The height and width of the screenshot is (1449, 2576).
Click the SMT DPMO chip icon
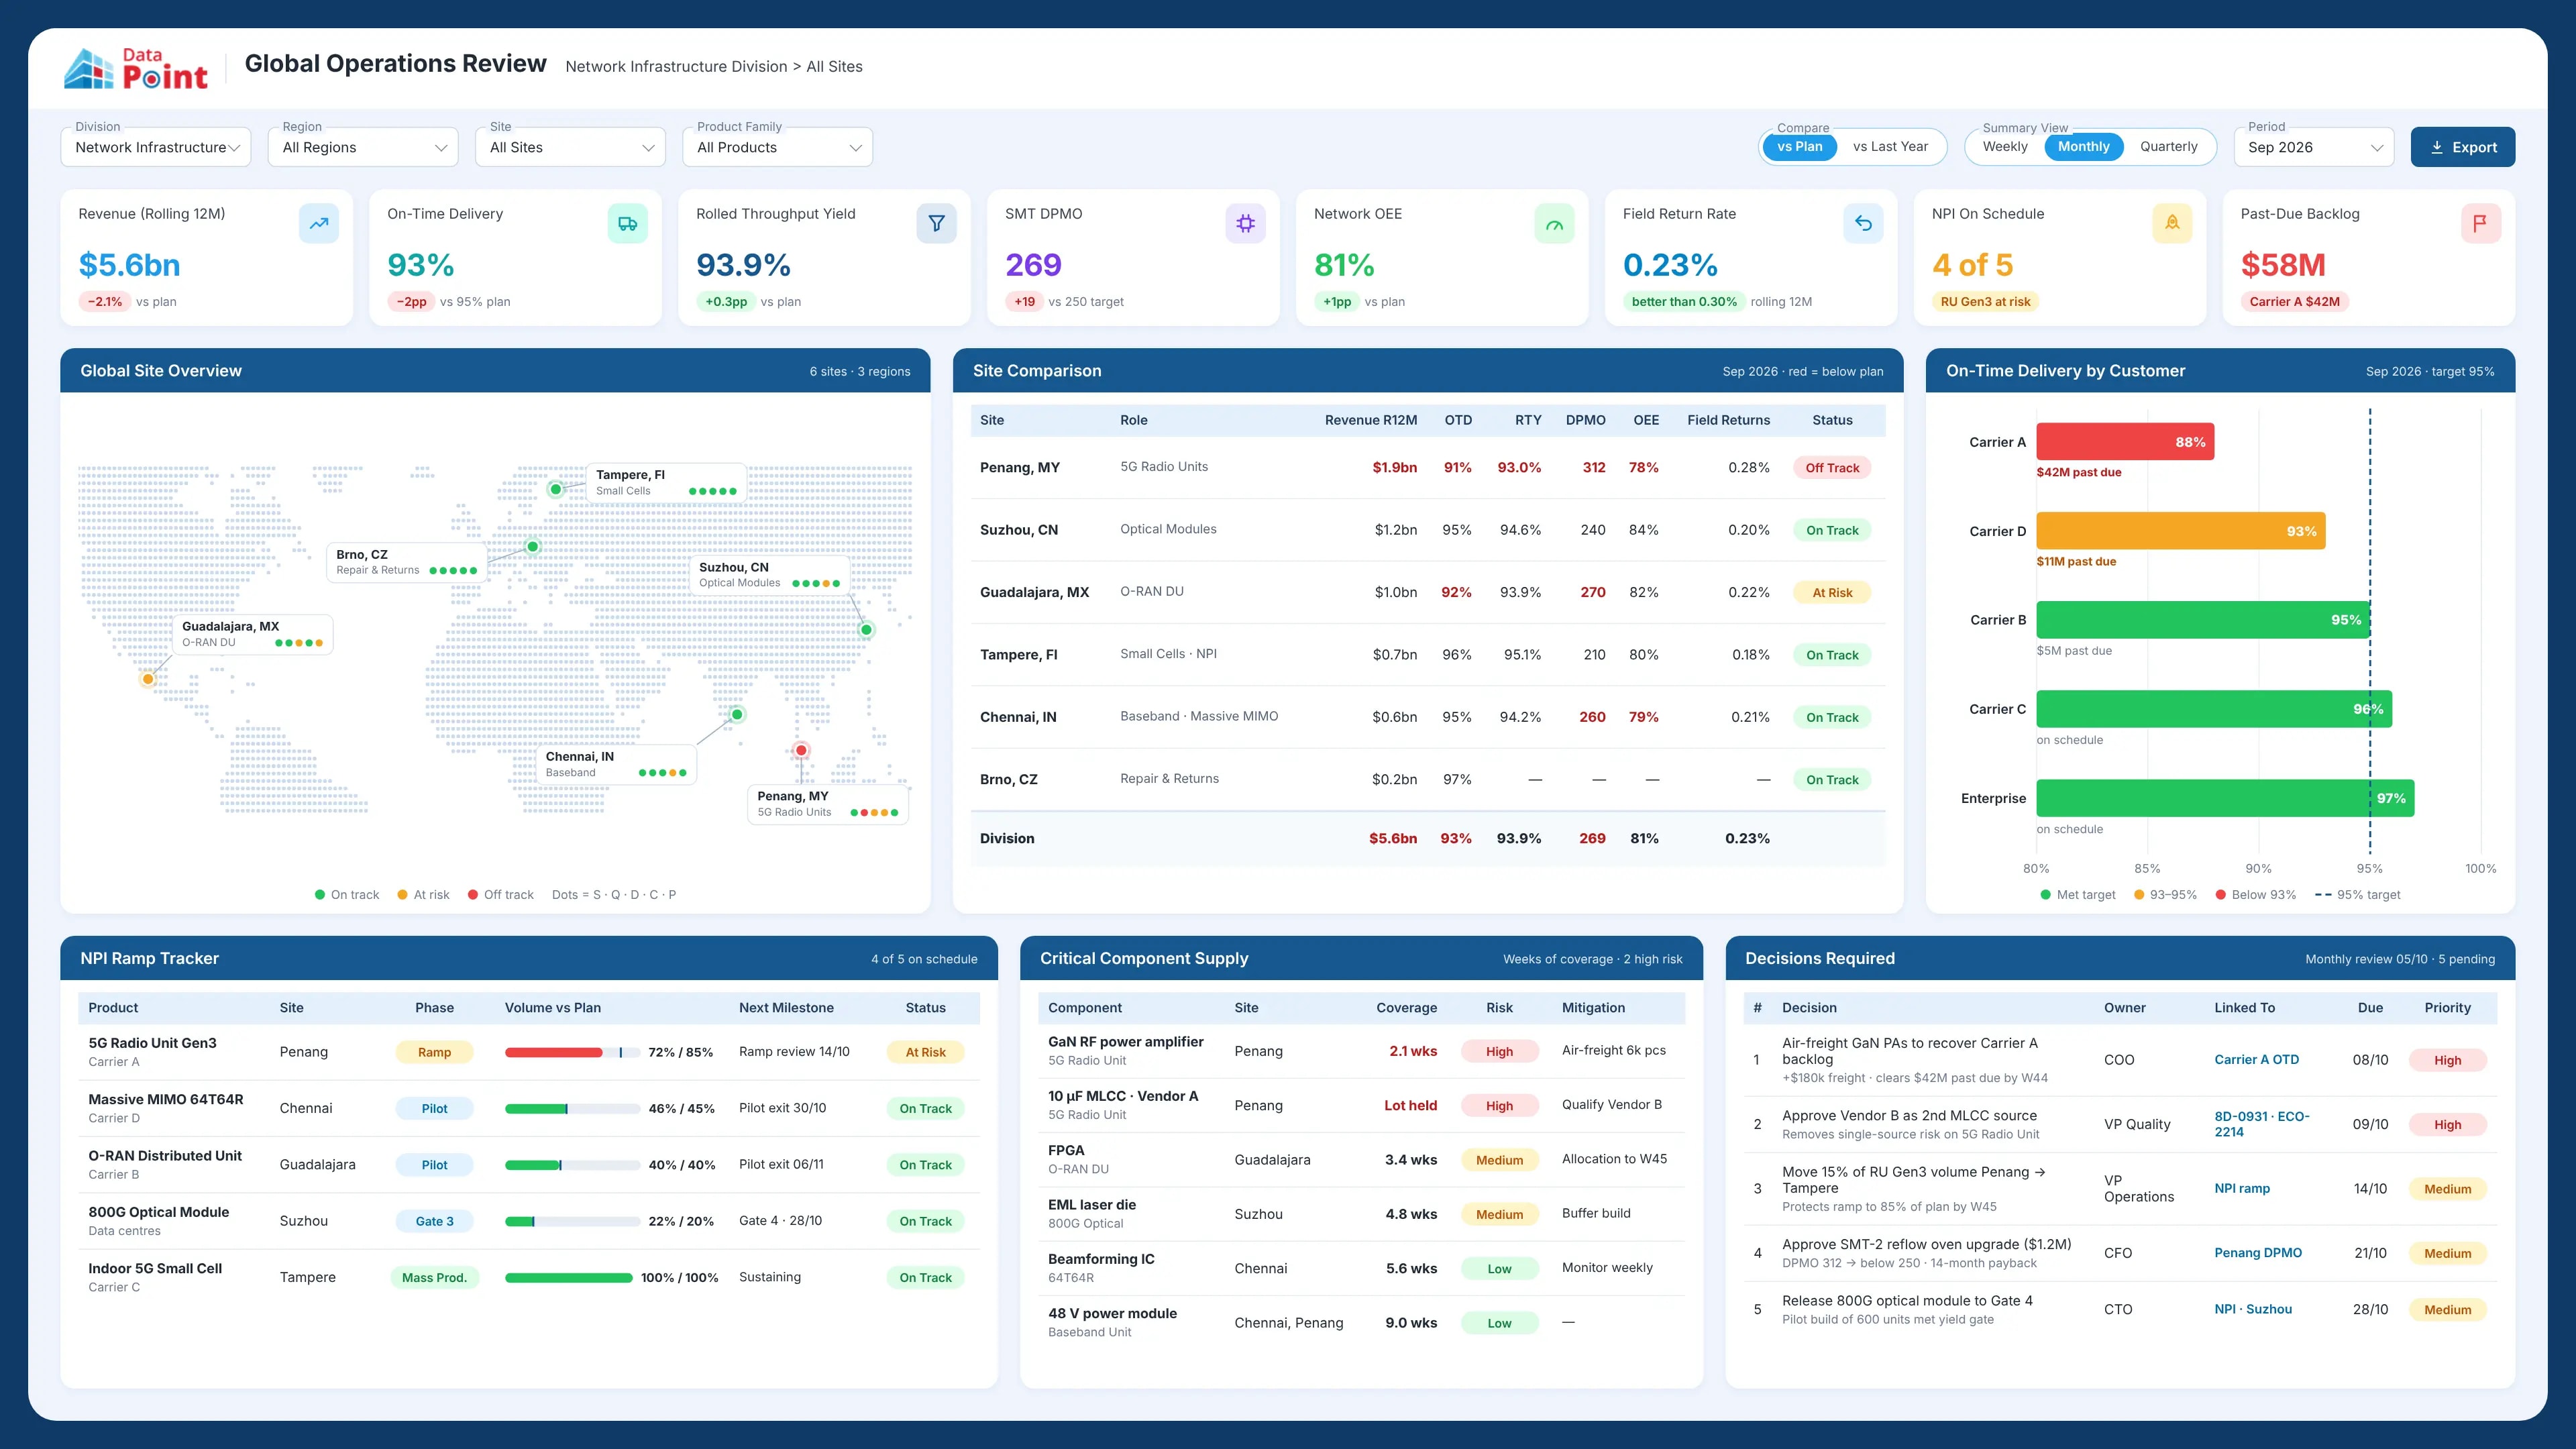coord(1245,223)
